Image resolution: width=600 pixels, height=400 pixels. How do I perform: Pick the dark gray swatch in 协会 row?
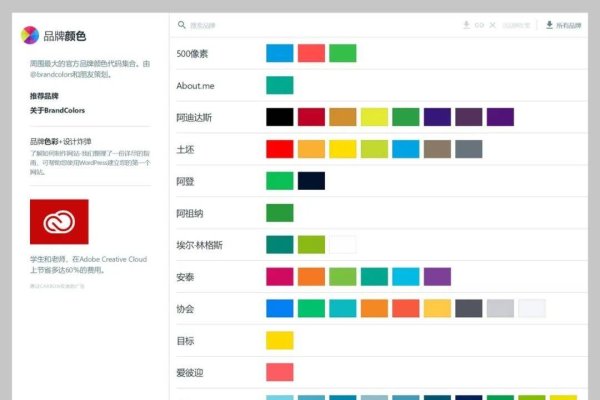[x=469, y=309]
